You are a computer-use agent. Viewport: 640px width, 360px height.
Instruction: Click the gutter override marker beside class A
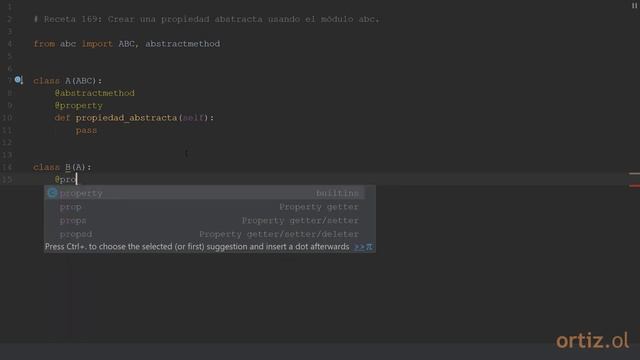18,80
